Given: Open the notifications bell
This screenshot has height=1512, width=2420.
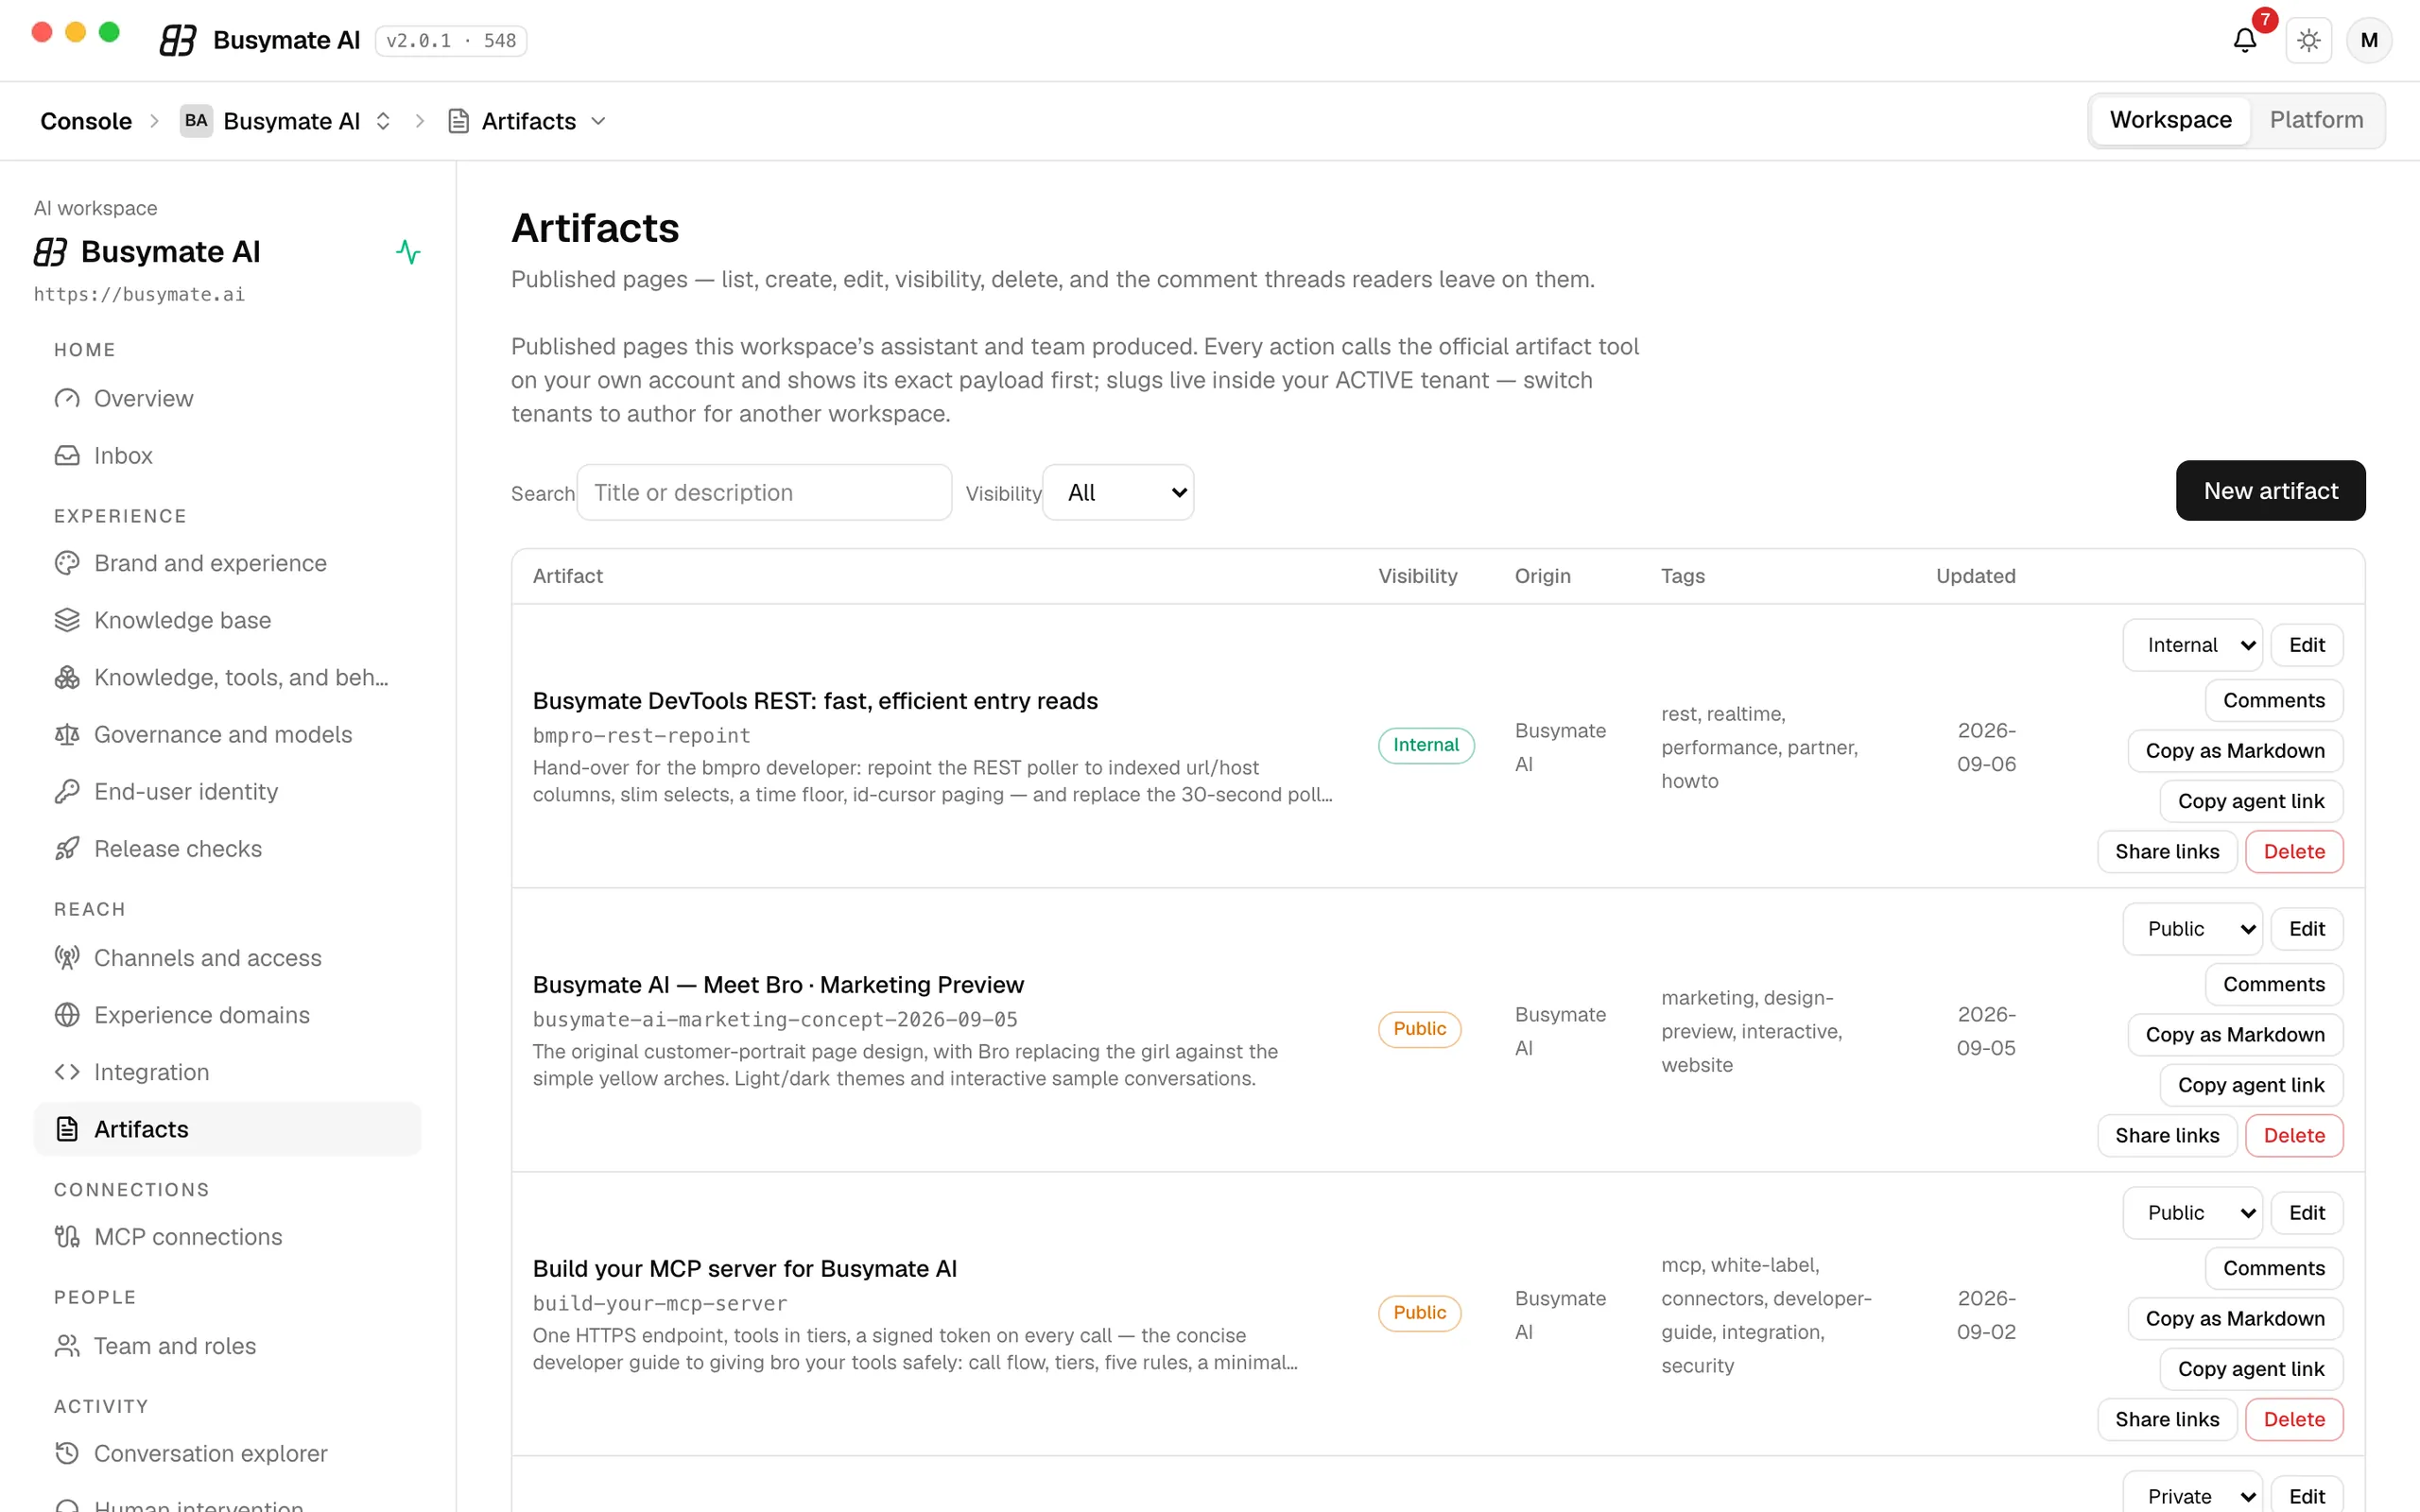Looking at the screenshot, I should point(2244,40).
